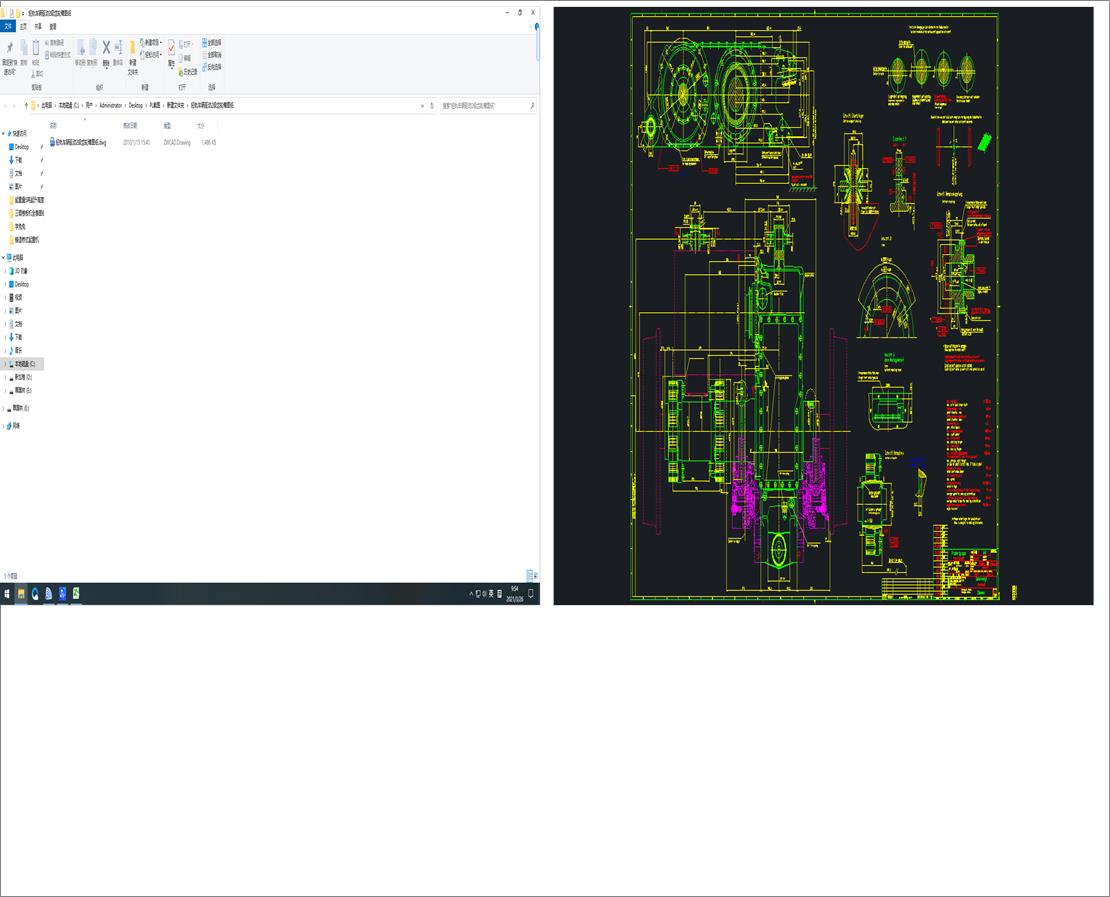Click the Explorer help question mark icon
This screenshot has width=1110, height=897.
[537, 26]
